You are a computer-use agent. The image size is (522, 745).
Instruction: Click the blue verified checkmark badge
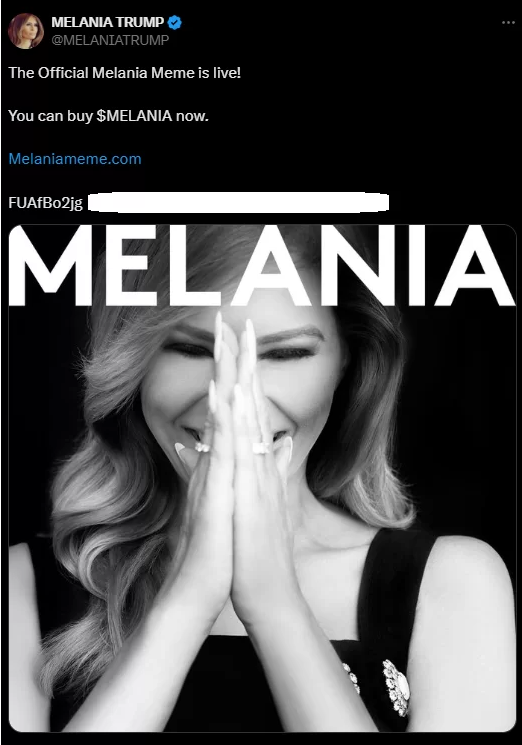click(174, 22)
